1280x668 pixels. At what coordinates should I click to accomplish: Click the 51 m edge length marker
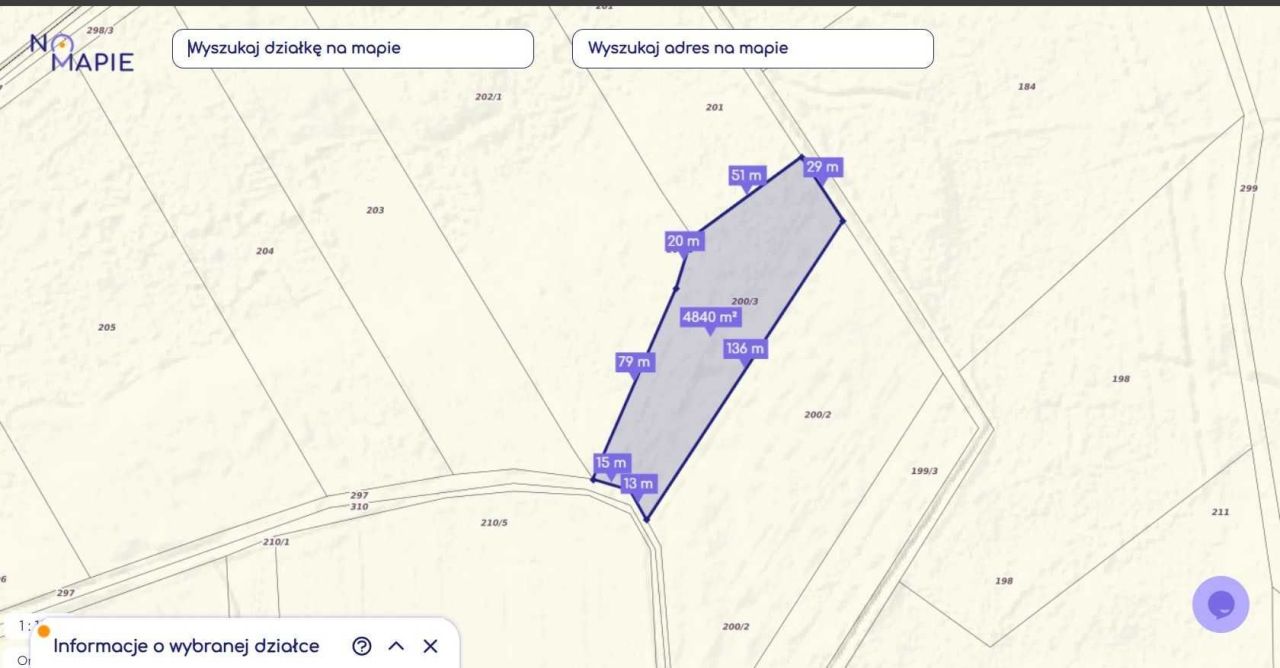point(746,176)
